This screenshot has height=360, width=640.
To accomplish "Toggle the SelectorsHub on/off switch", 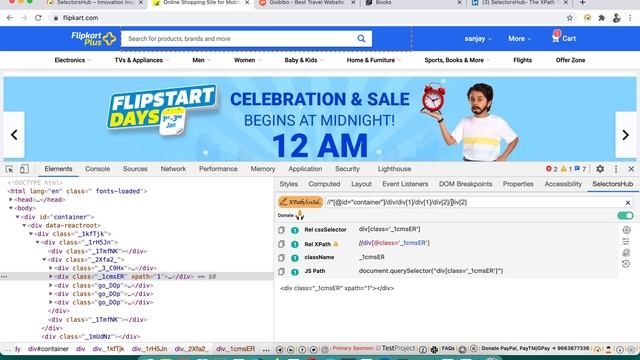I will [625, 215].
